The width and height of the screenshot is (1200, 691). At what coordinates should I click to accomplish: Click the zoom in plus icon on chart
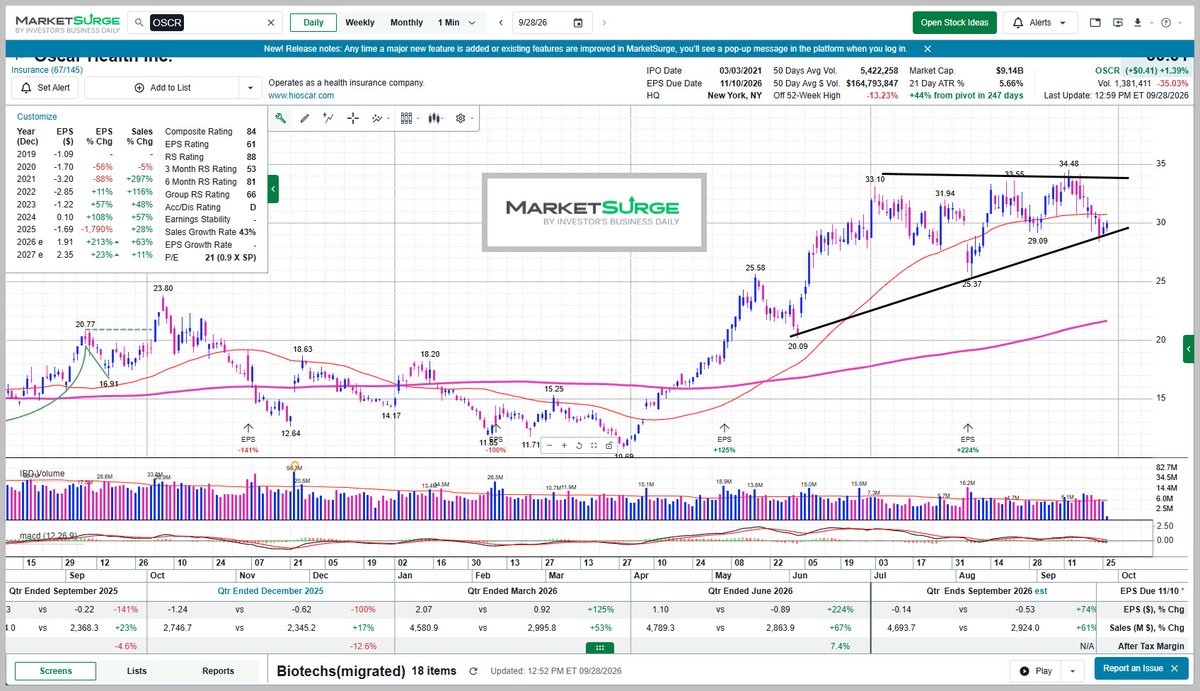click(x=564, y=446)
